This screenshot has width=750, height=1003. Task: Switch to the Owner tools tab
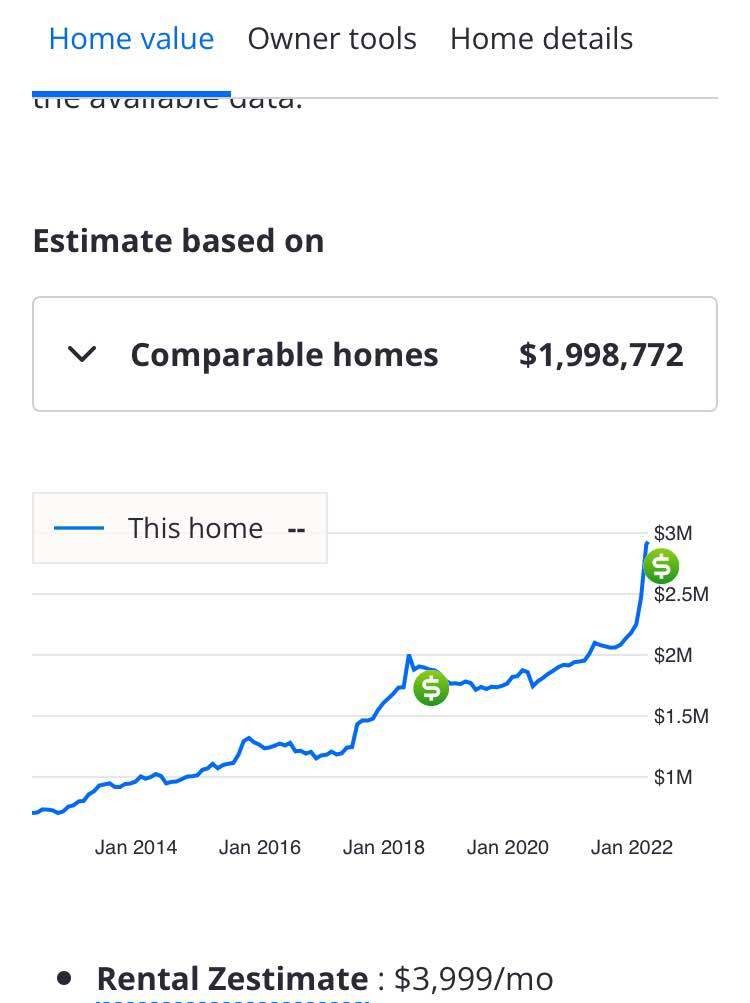pyautogui.click(x=331, y=38)
